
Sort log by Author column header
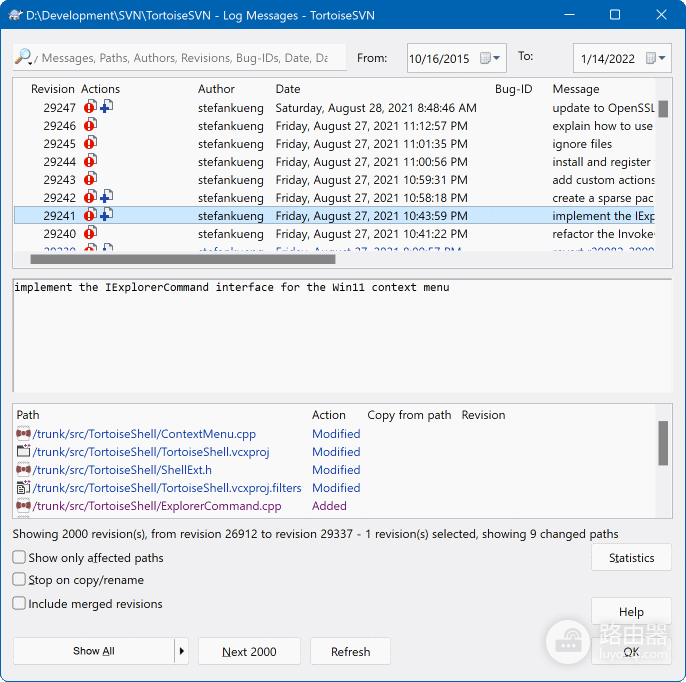pos(216,89)
